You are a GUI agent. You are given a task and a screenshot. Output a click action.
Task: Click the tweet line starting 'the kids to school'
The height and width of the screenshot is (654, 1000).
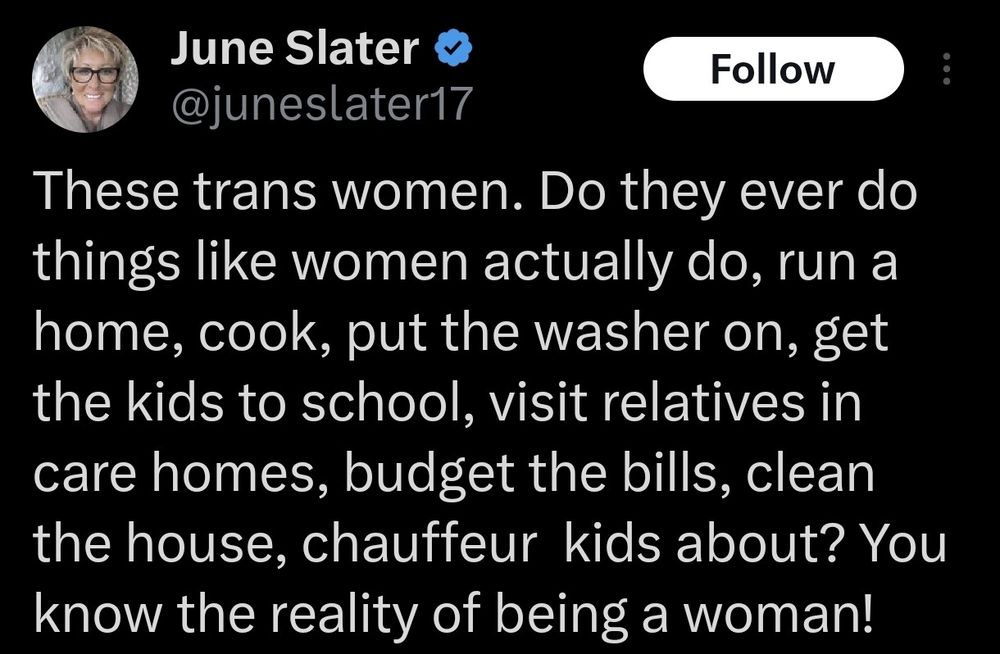[x=447, y=403]
